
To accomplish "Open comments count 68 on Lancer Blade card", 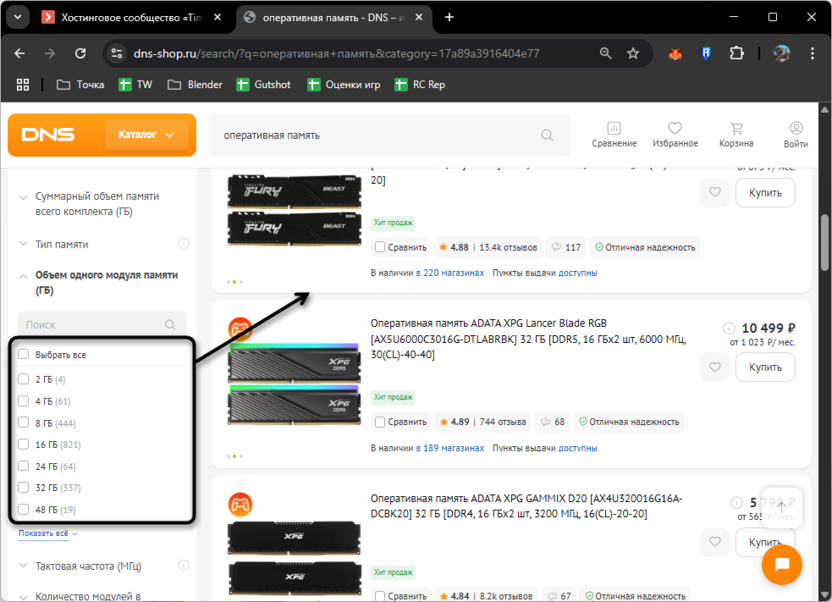I will pyautogui.click(x=552, y=422).
